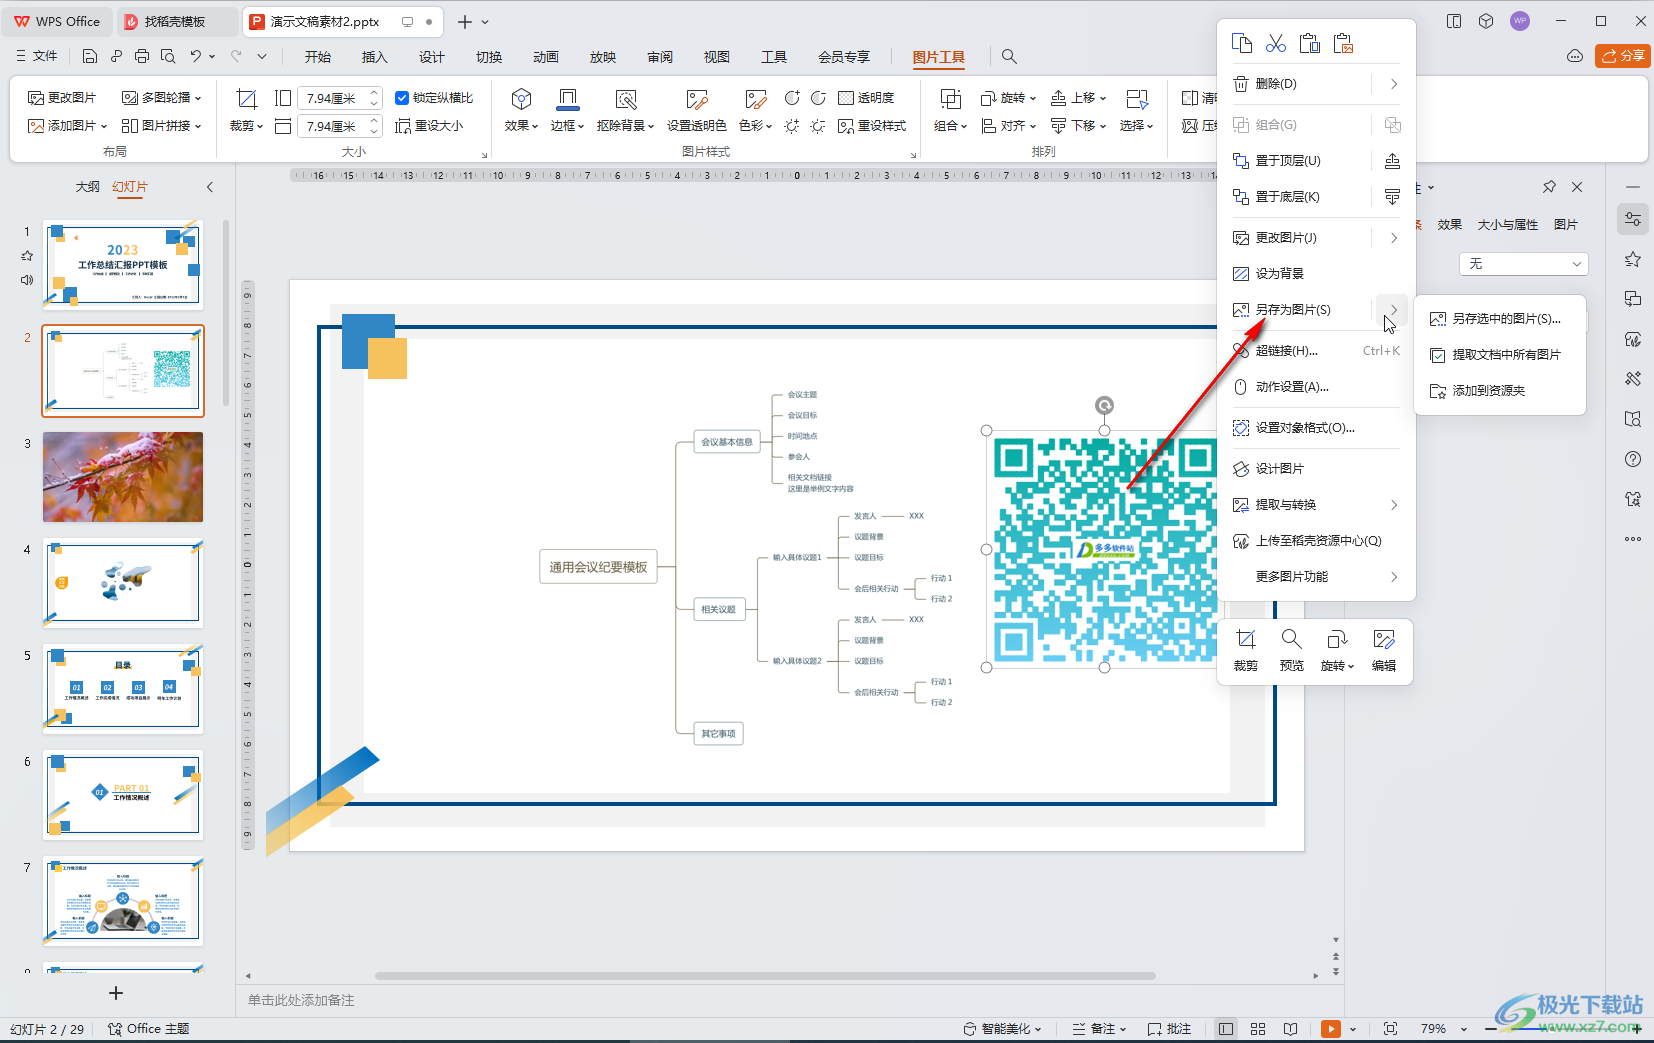Open the Picture Tools (图片工具) tab
Screen dimensions: 1654x1043
[938, 57]
